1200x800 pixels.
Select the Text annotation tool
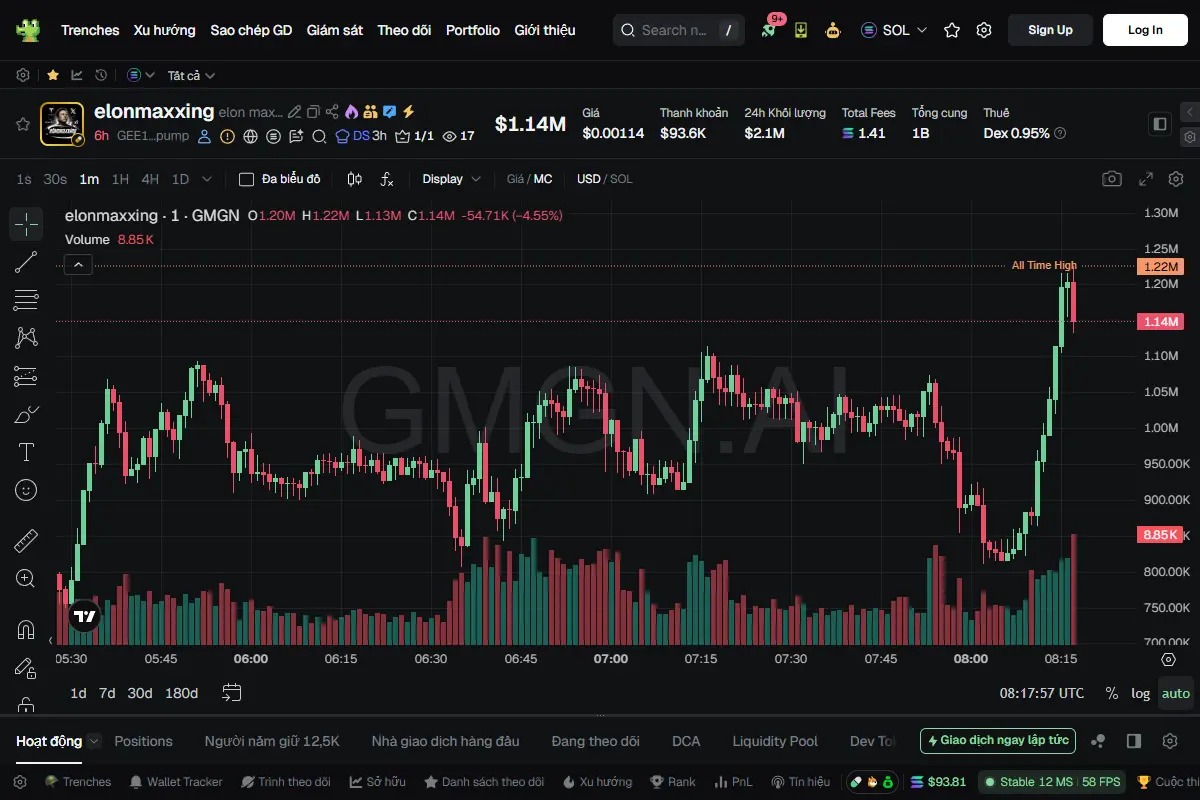pos(26,452)
